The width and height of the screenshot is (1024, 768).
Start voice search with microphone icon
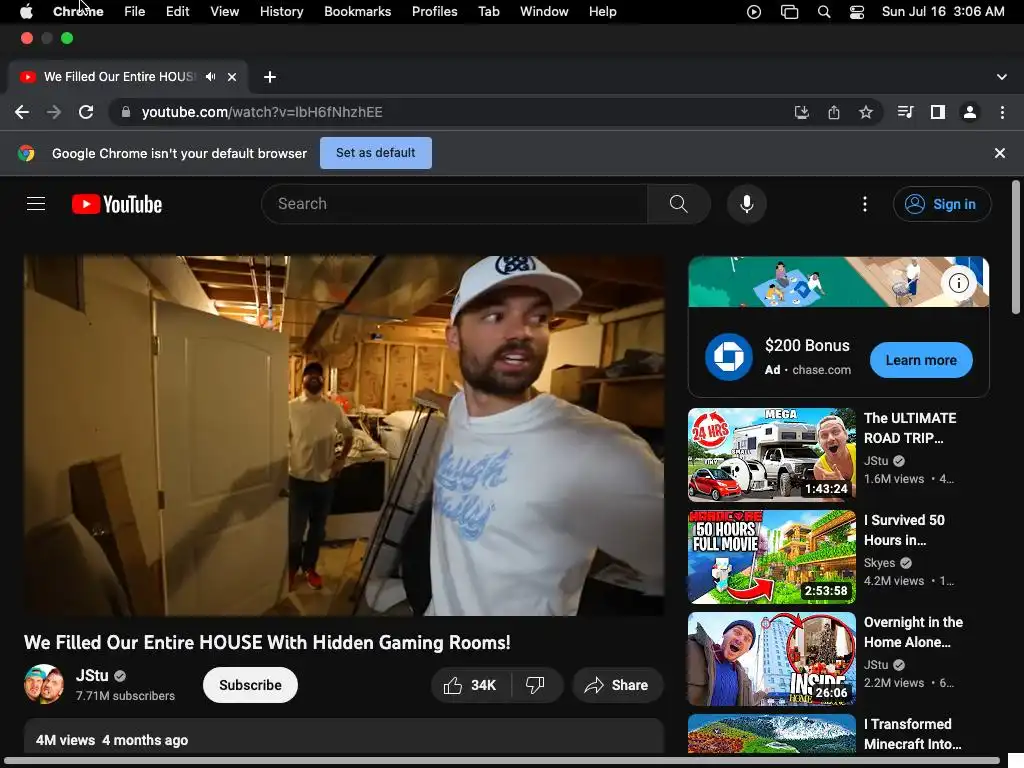[x=746, y=204]
